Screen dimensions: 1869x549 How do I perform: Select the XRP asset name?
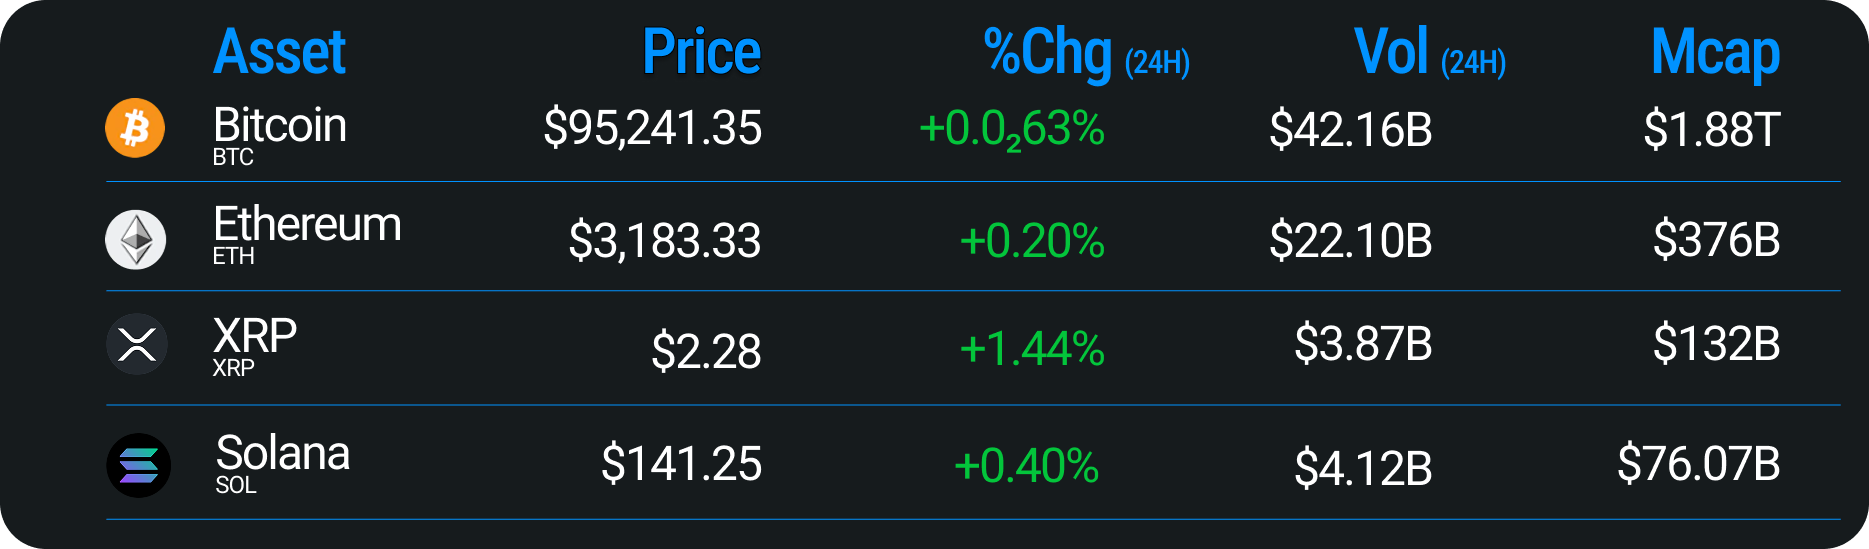254,337
